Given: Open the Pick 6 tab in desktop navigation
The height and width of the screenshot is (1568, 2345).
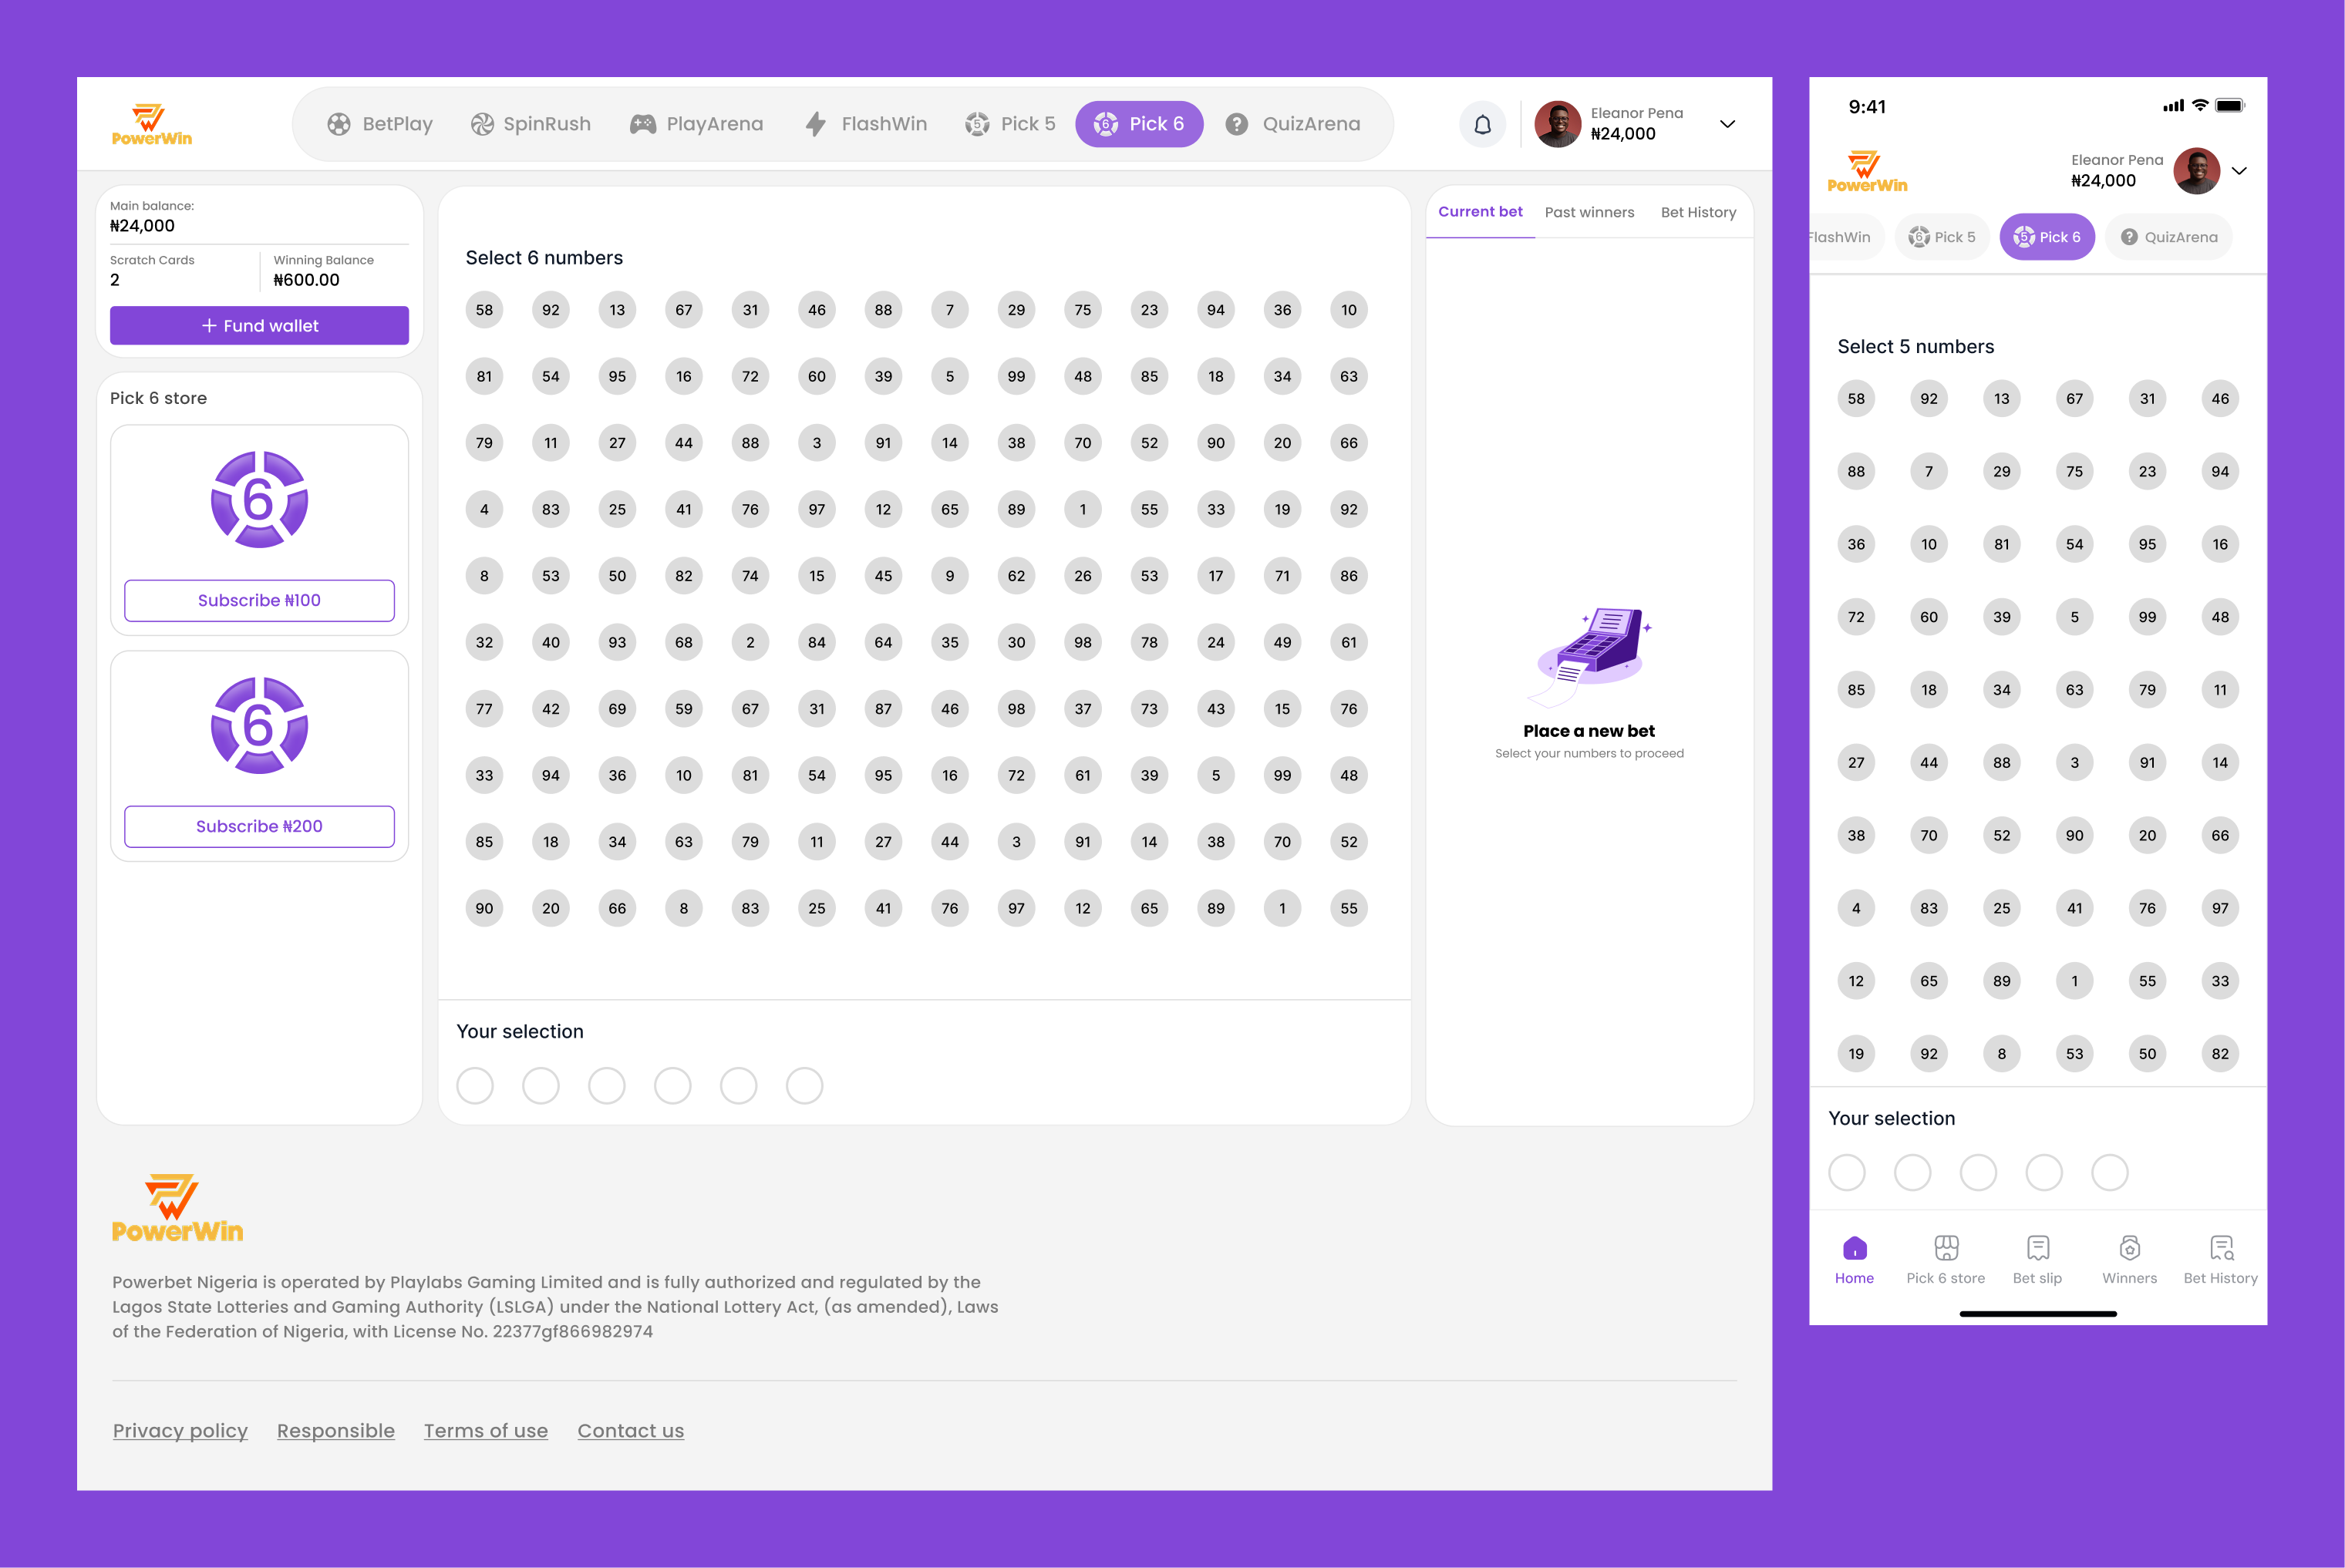Looking at the screenshot, I should coord(1139,124).
